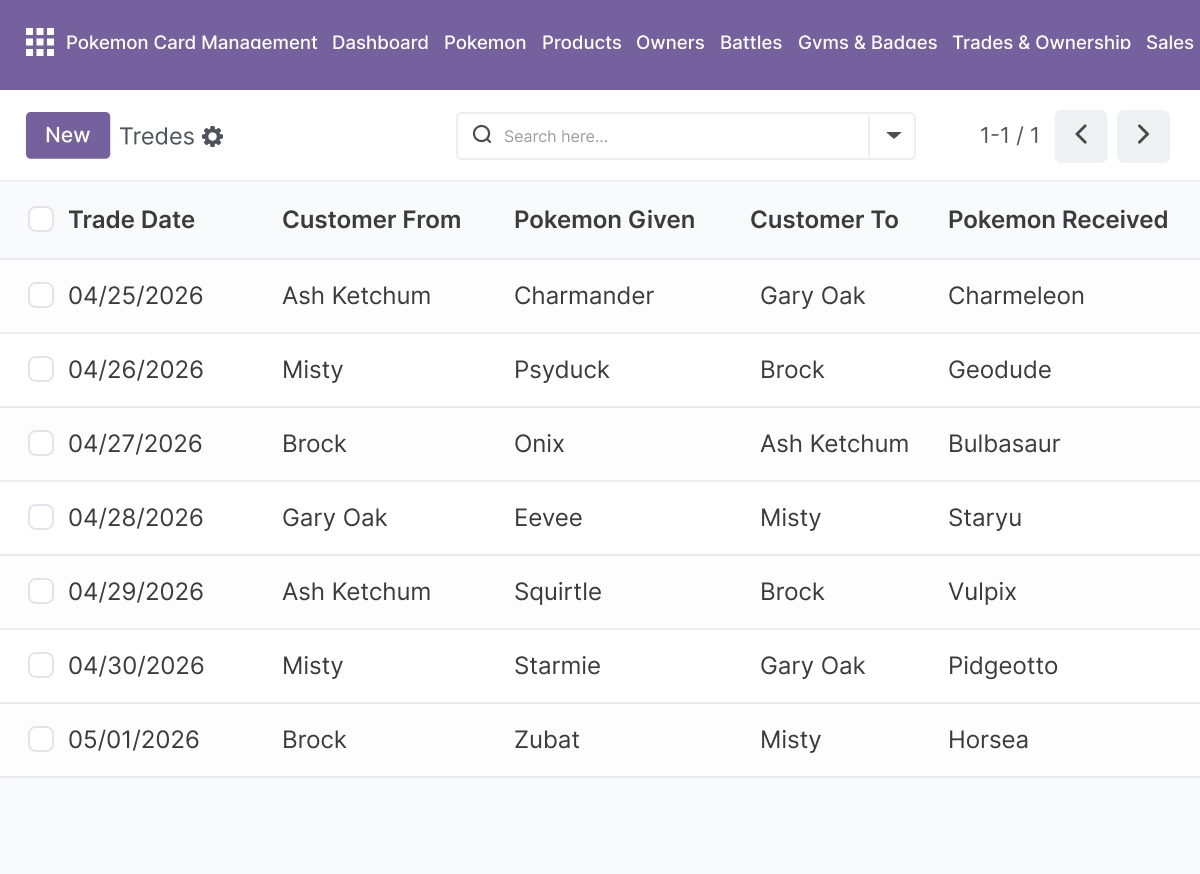
Task: Click the Vulpix cell
Action: (982, 592)
